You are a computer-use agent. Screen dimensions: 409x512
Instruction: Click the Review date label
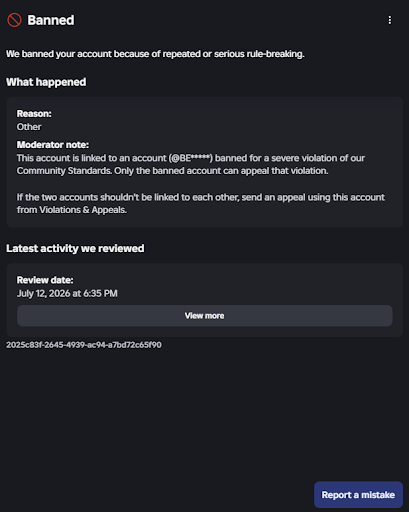click(45, 280)
